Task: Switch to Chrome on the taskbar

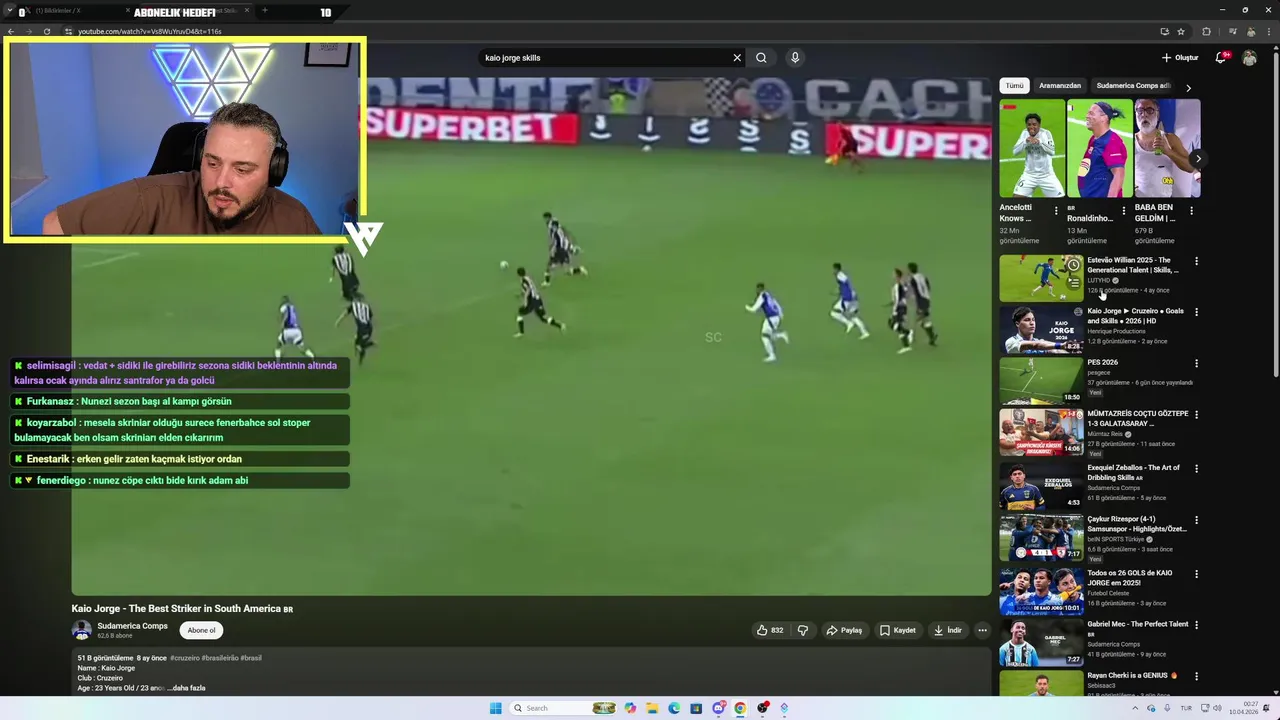Action: point(740,708)
